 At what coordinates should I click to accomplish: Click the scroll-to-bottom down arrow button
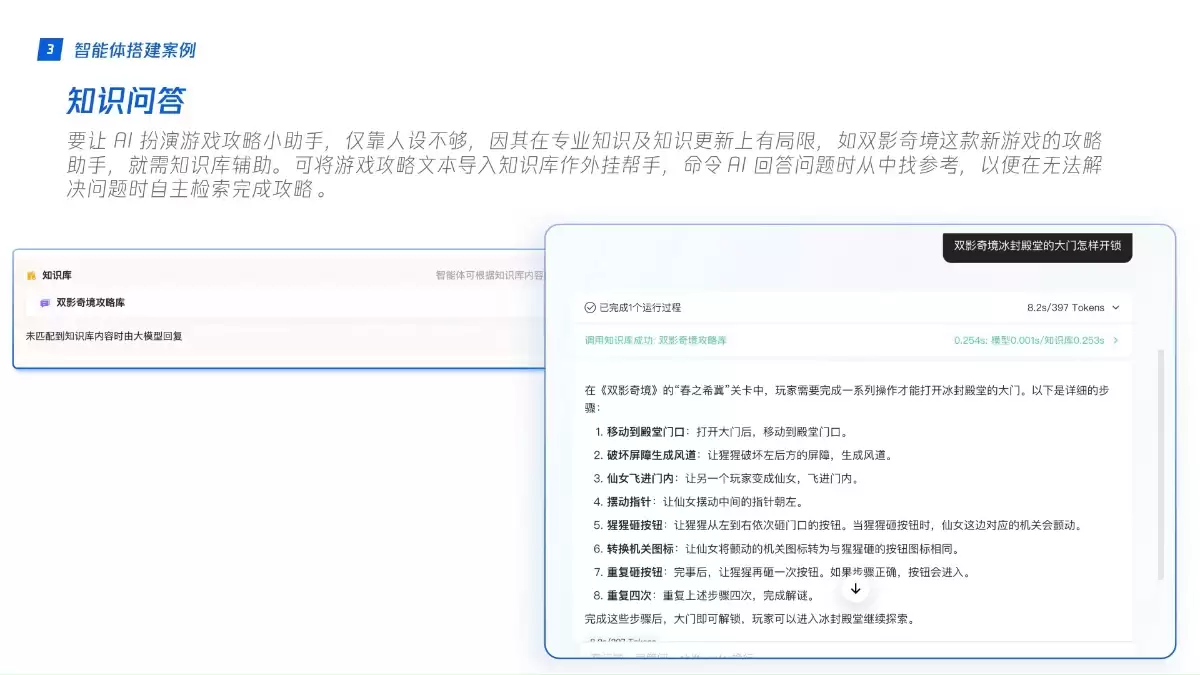(855, 589)
